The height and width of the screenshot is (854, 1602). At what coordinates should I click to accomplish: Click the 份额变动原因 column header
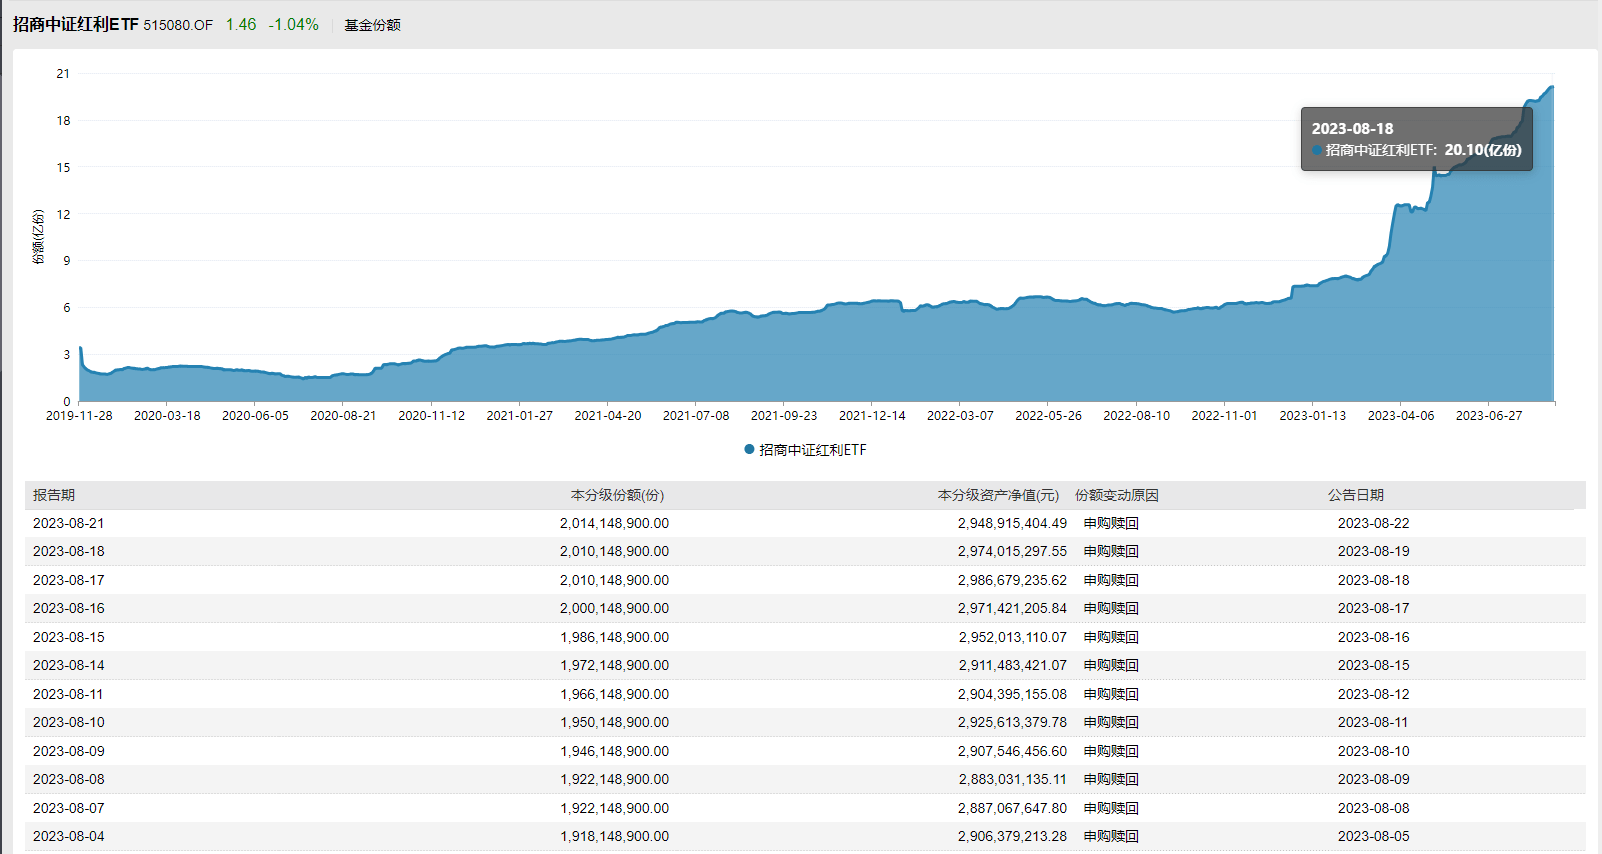pos(1116,495)
